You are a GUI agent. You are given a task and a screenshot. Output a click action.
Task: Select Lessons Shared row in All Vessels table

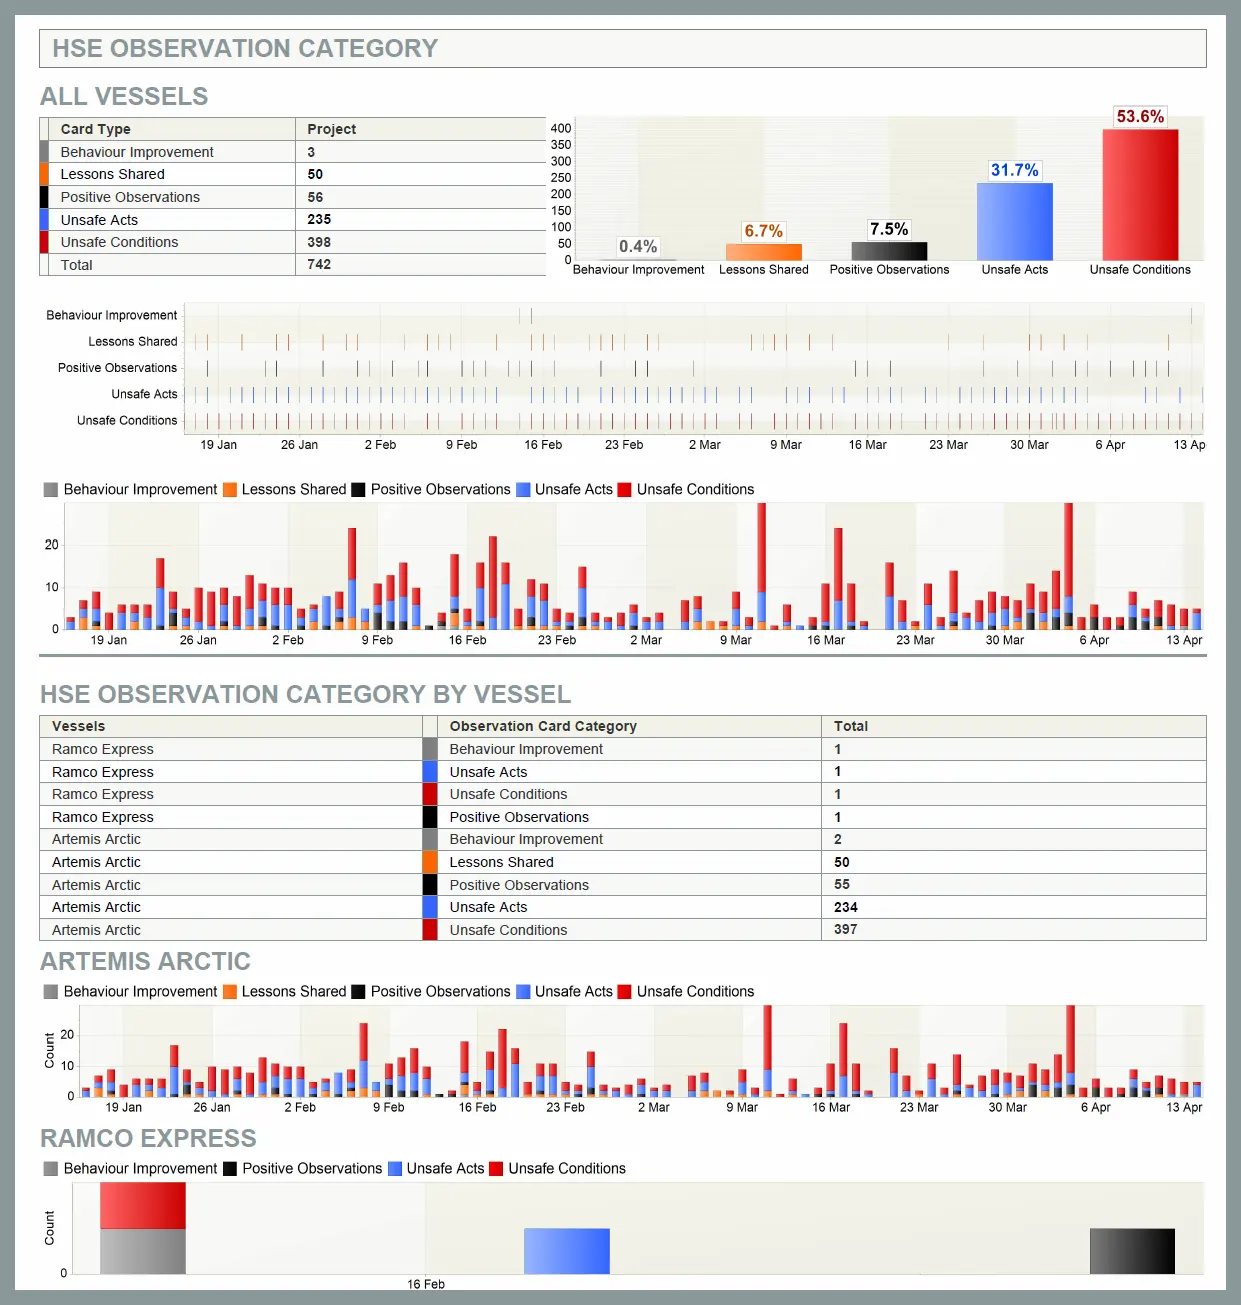(x=293, y=174)
